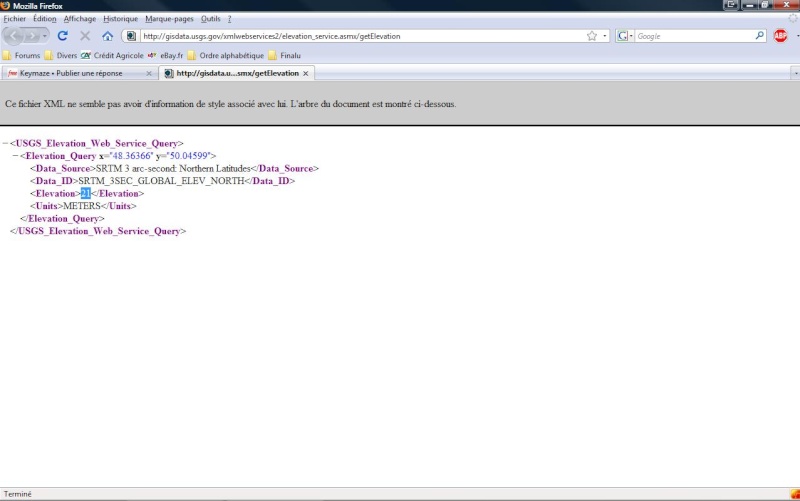The width and height of the screenshot is (800, 501).
Task: Collapse the USGS_Elevation_Web_Service_Query node
Action: (x=5, y=143)
